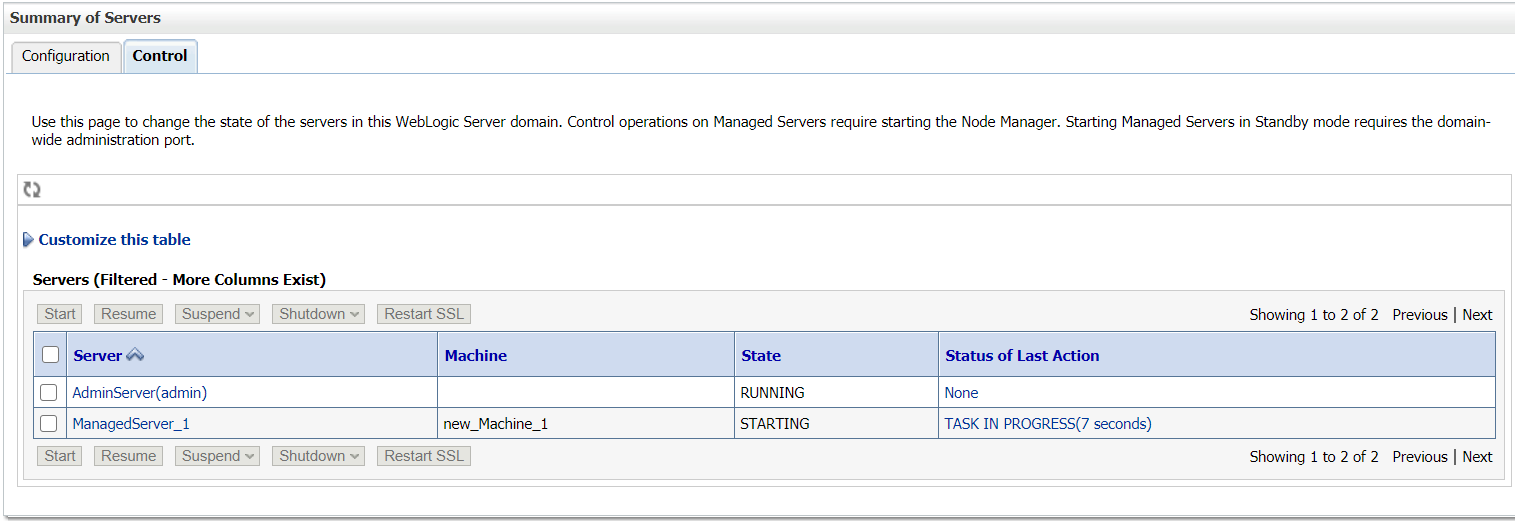1515x521 pixels.
Task: Select the ManagedServer_1 row checkbox
Action: pos(49,423)
